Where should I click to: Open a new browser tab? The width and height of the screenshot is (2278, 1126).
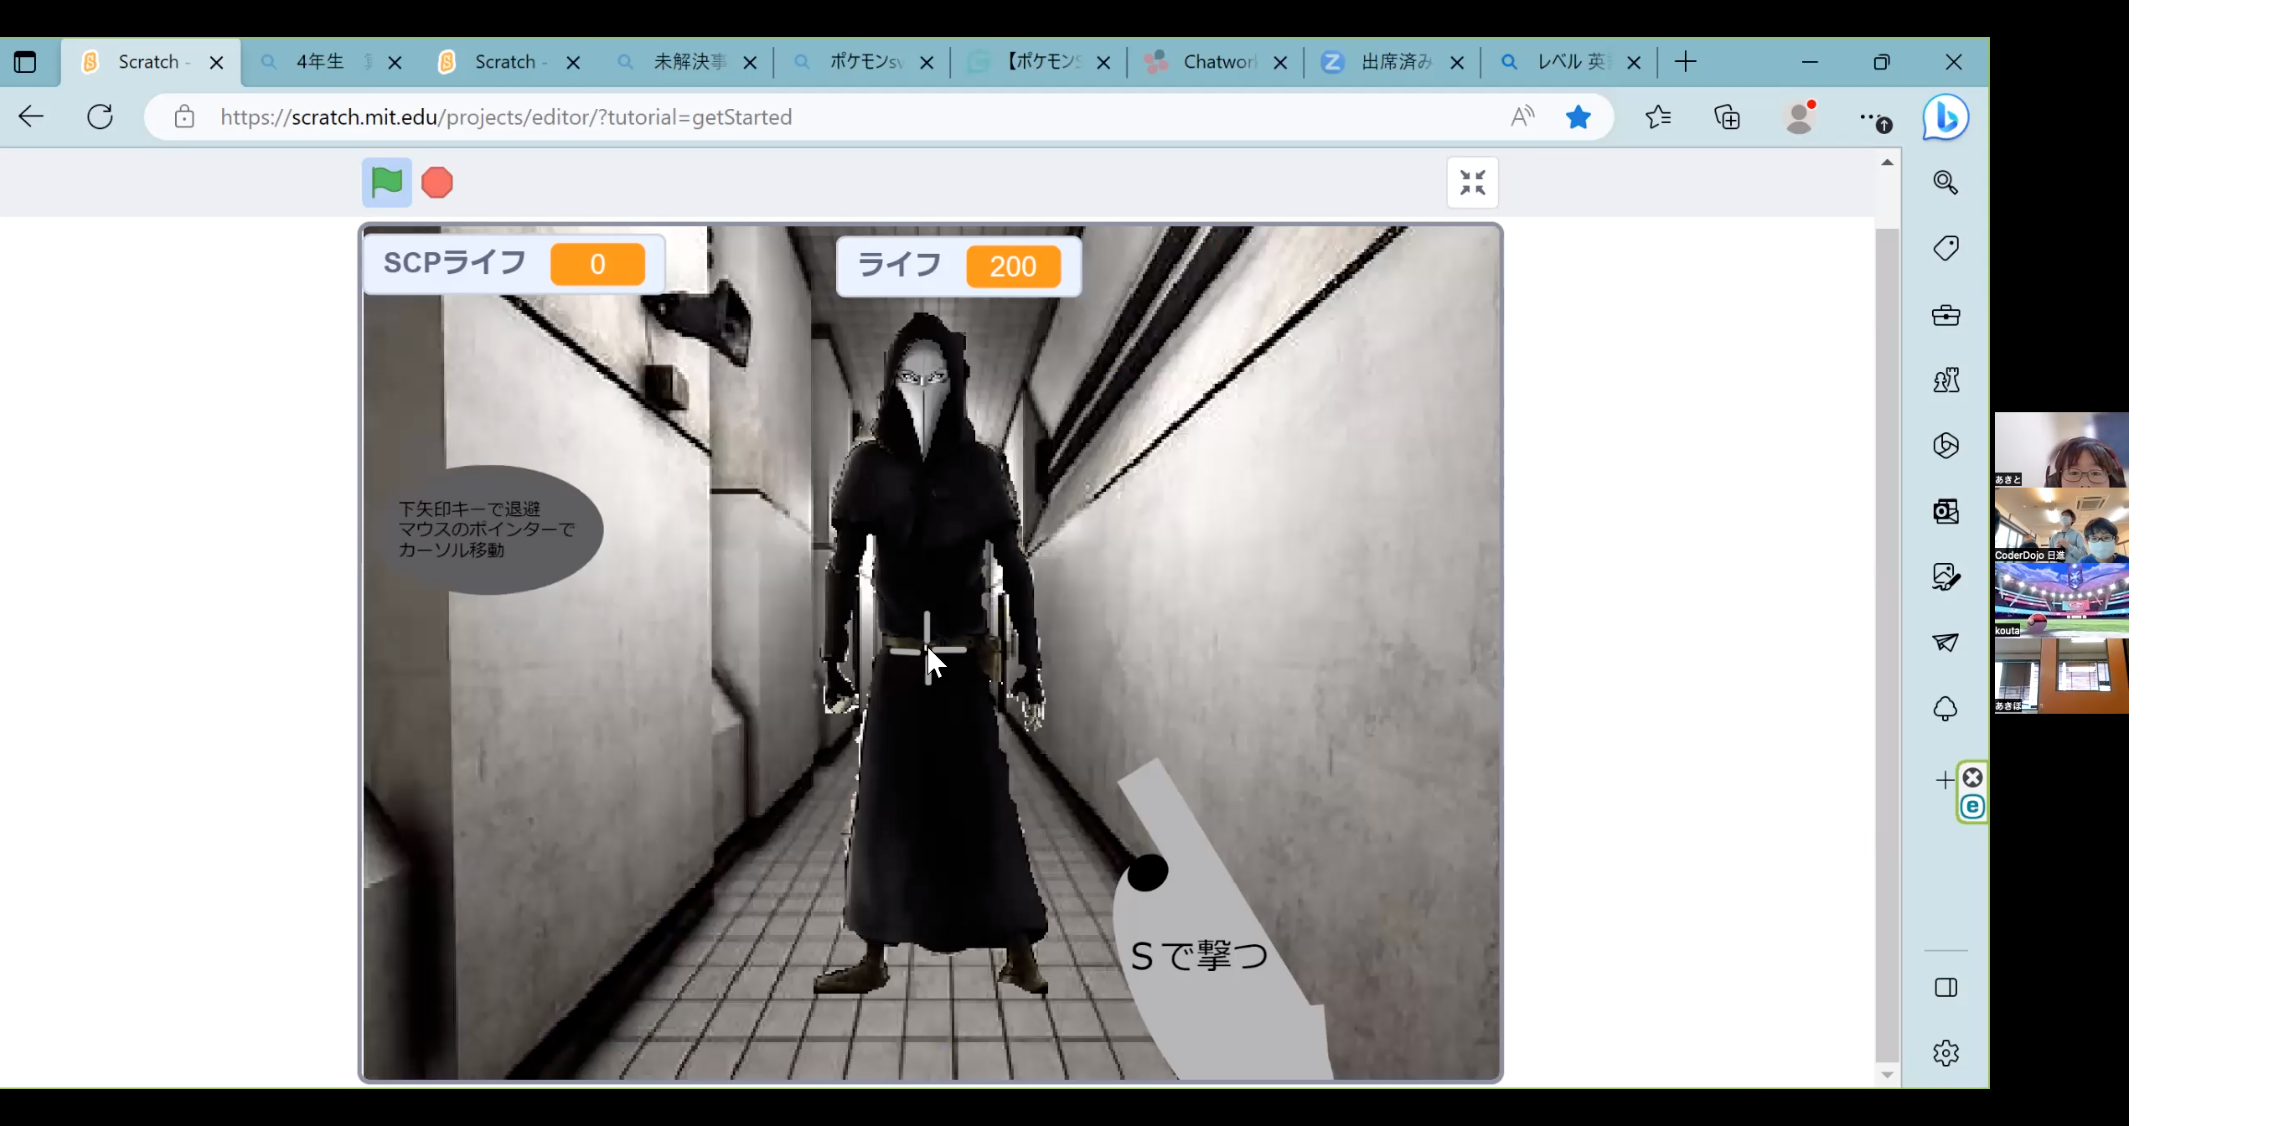point(1685,62)
